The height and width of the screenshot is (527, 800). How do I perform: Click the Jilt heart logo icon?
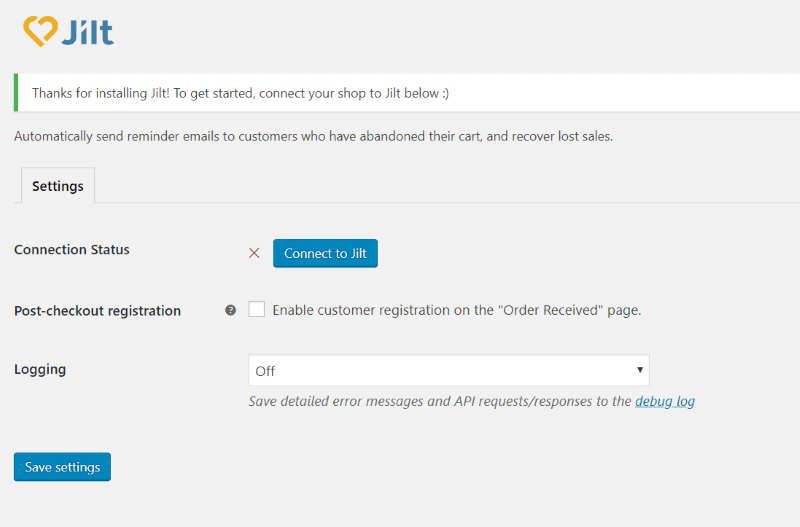tap(41, 31)
